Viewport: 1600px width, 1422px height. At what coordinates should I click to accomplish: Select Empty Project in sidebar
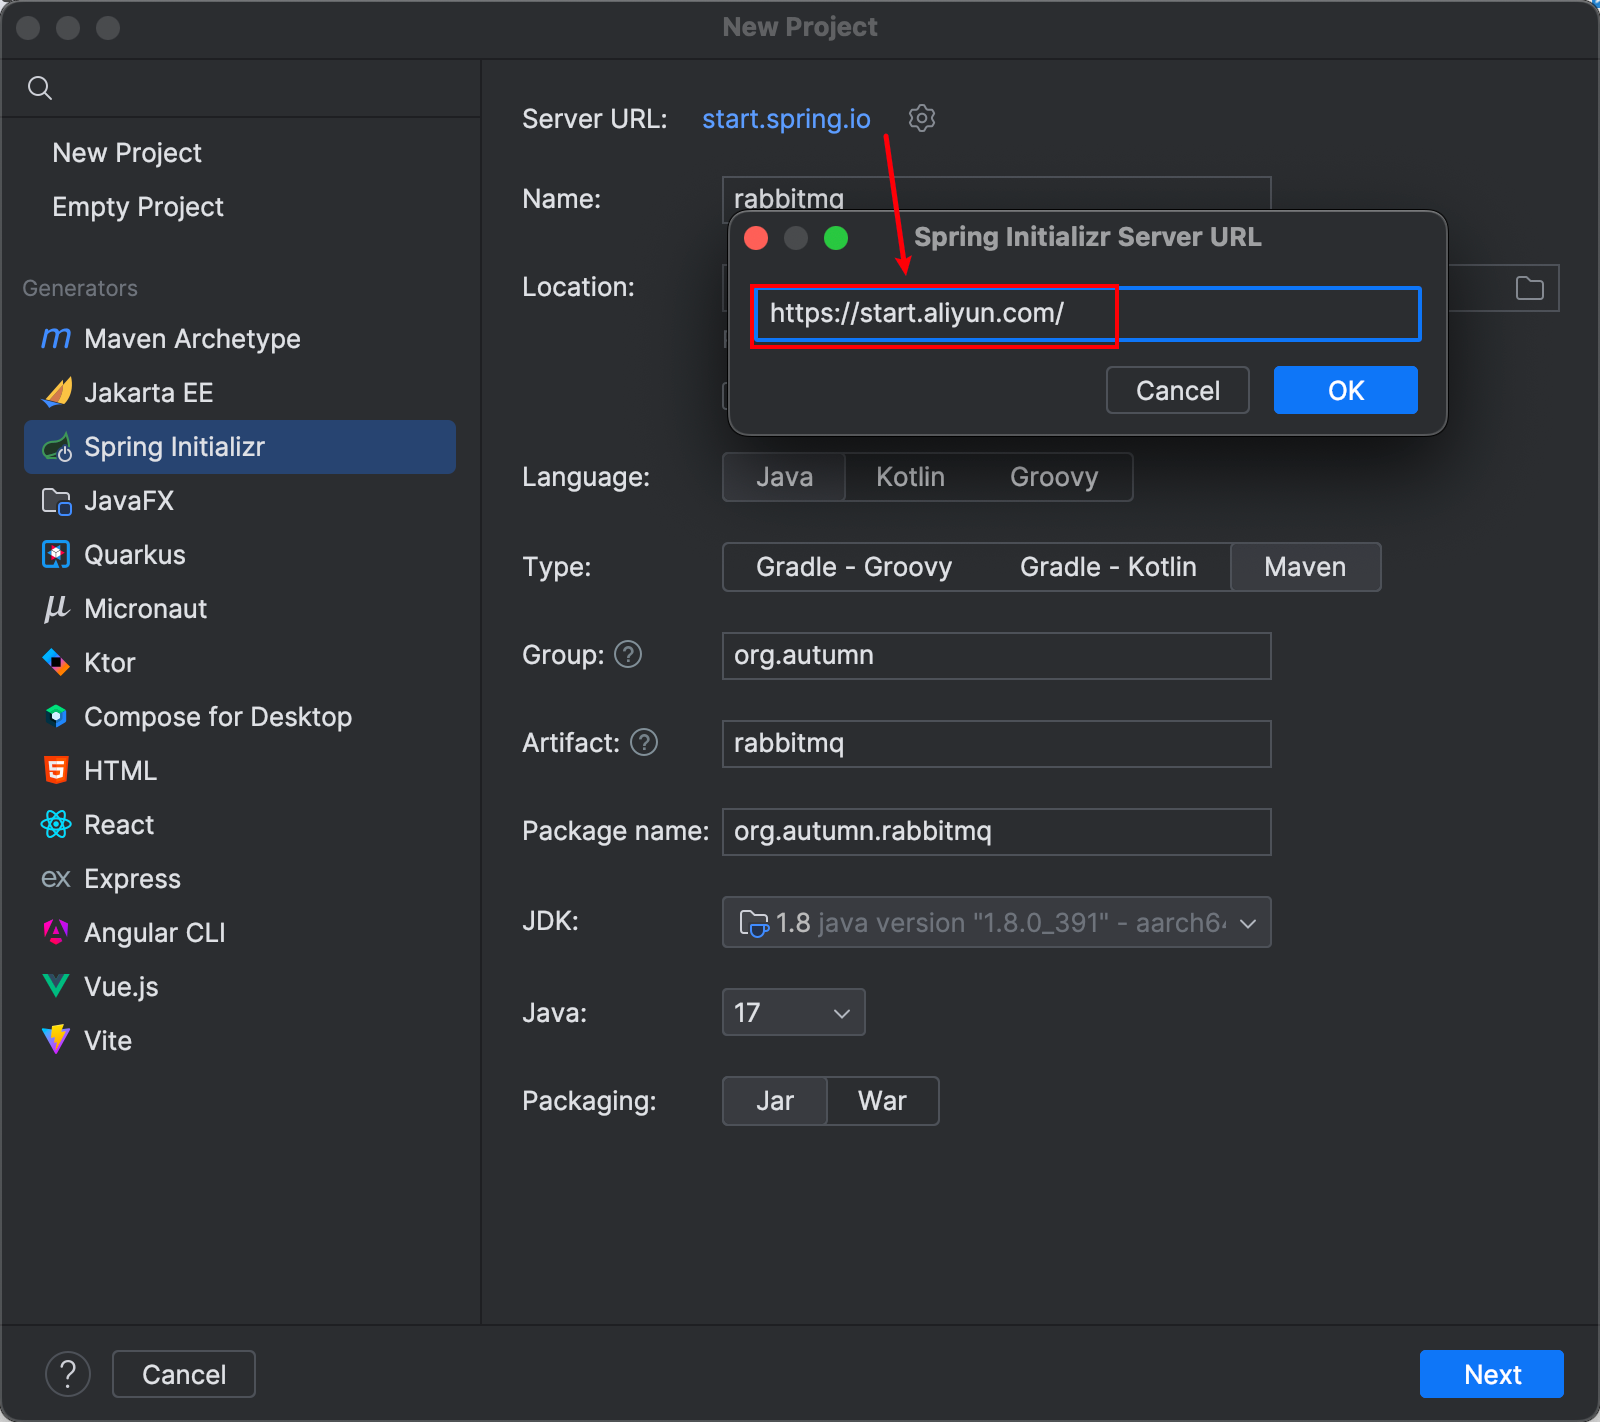(x=138, y=206)
